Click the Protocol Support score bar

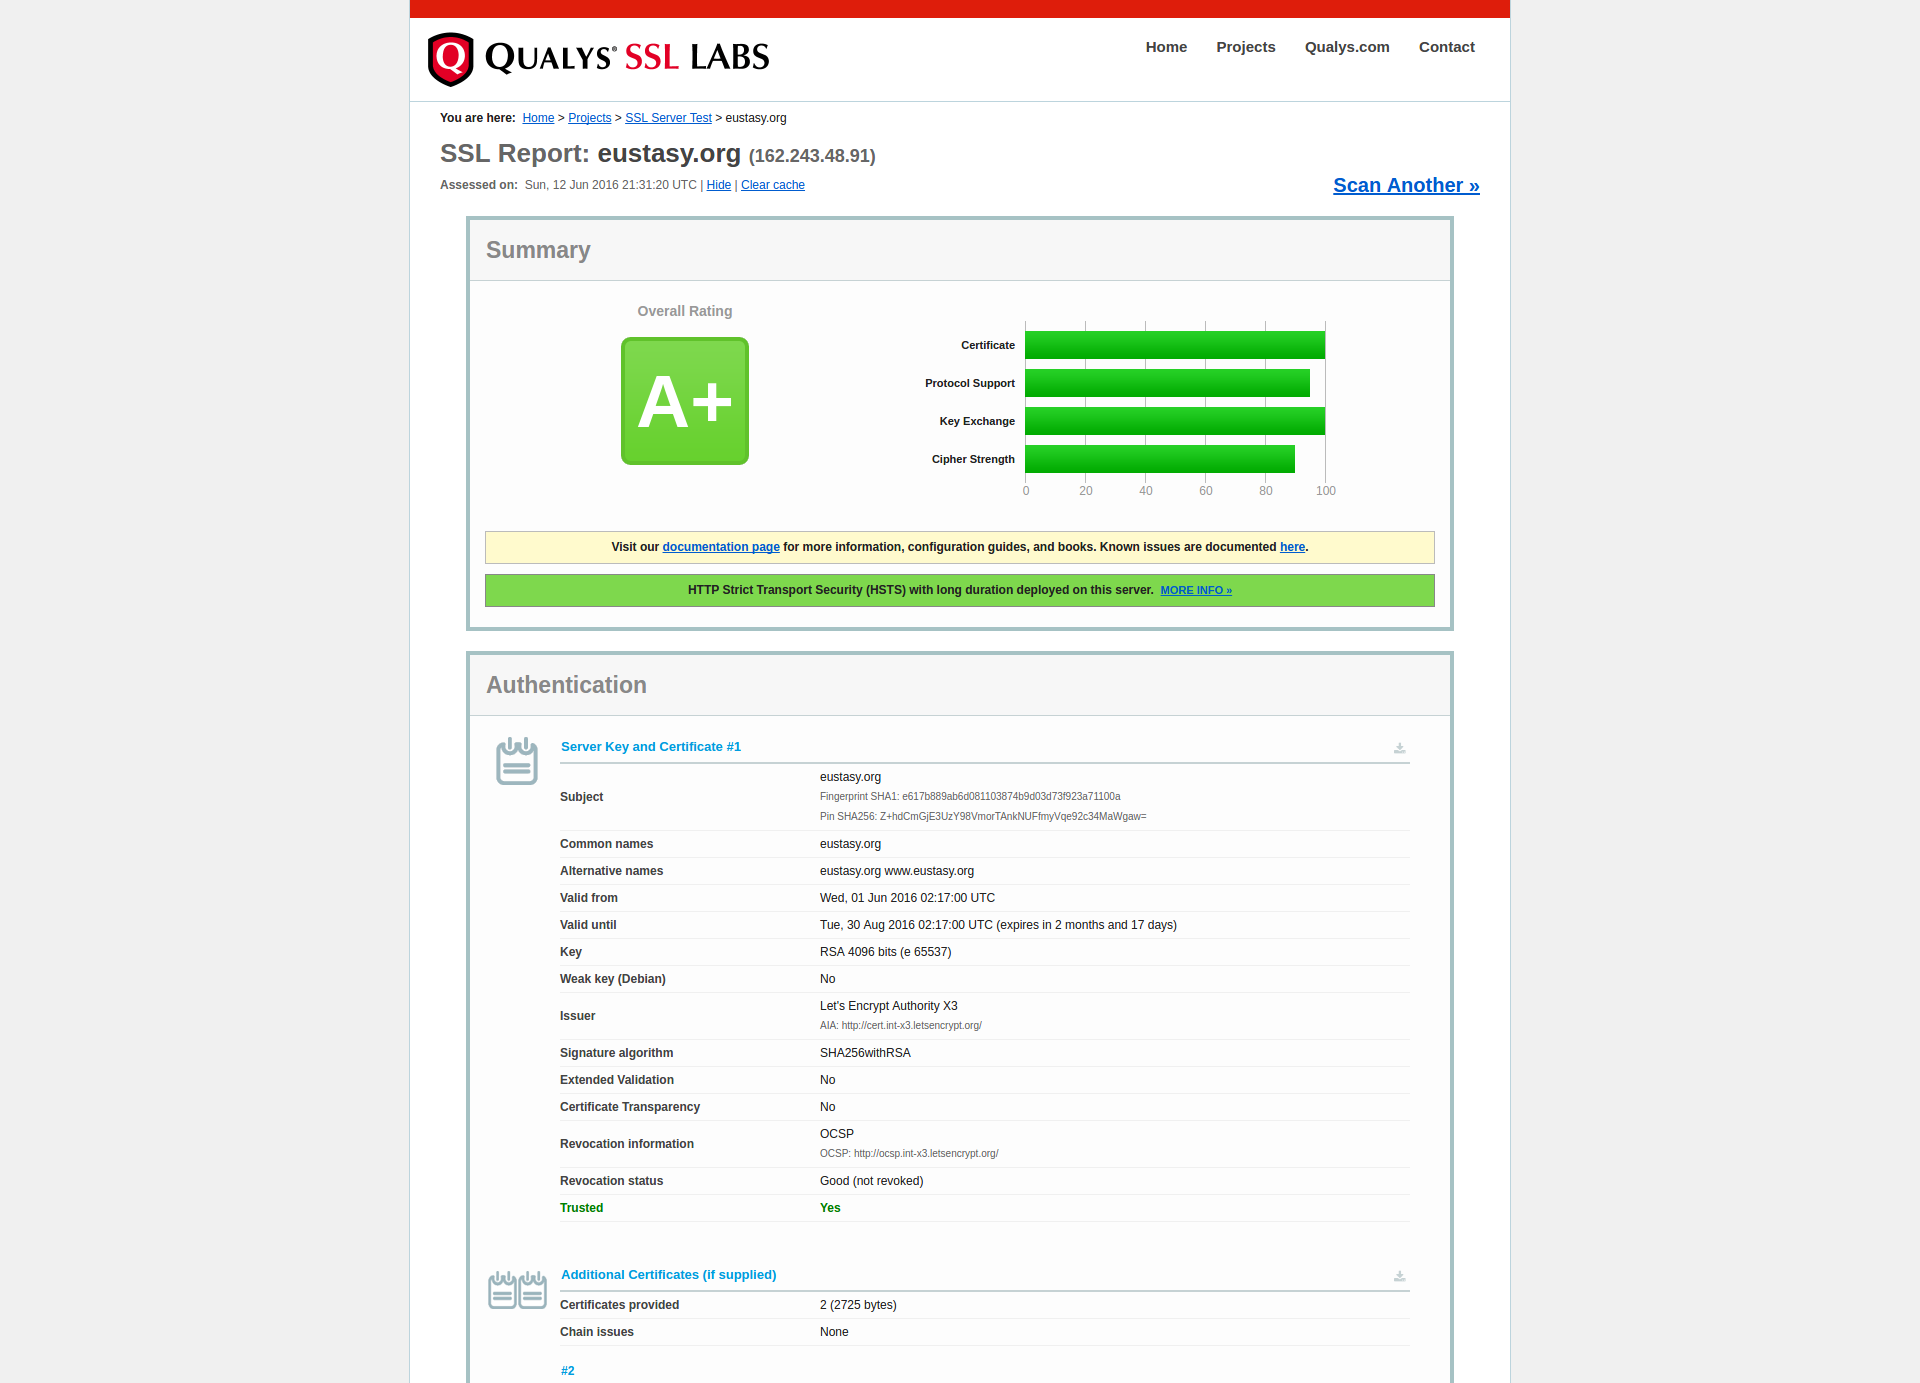coord(1167,383)
